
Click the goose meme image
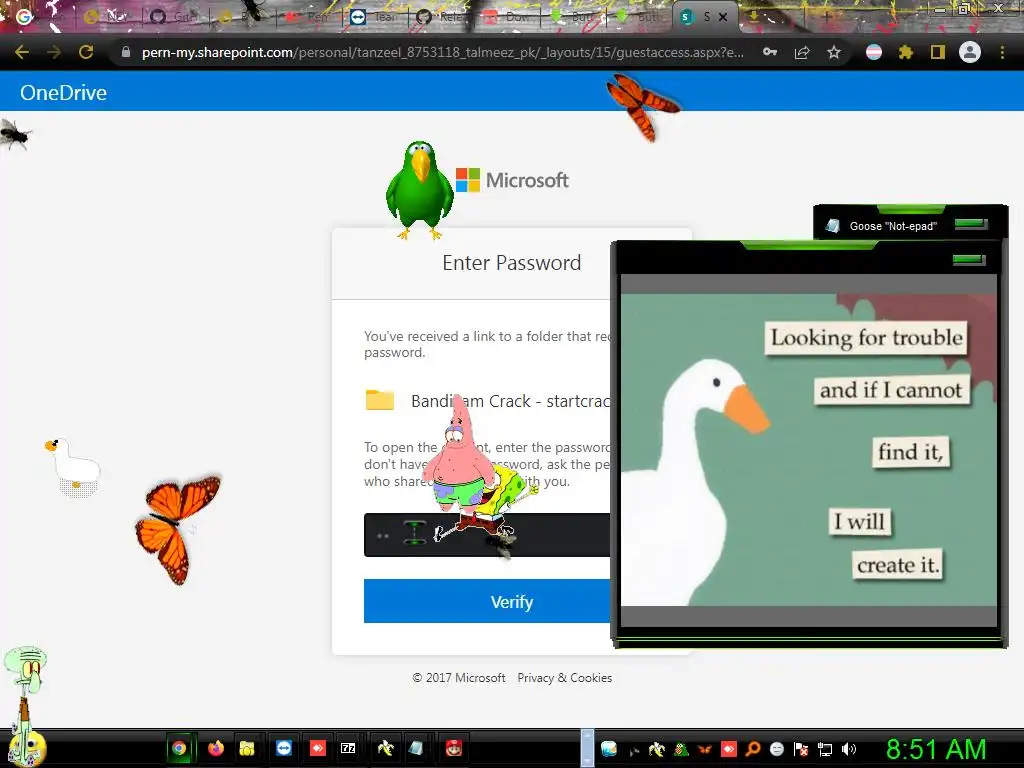(x=808, y=449)
